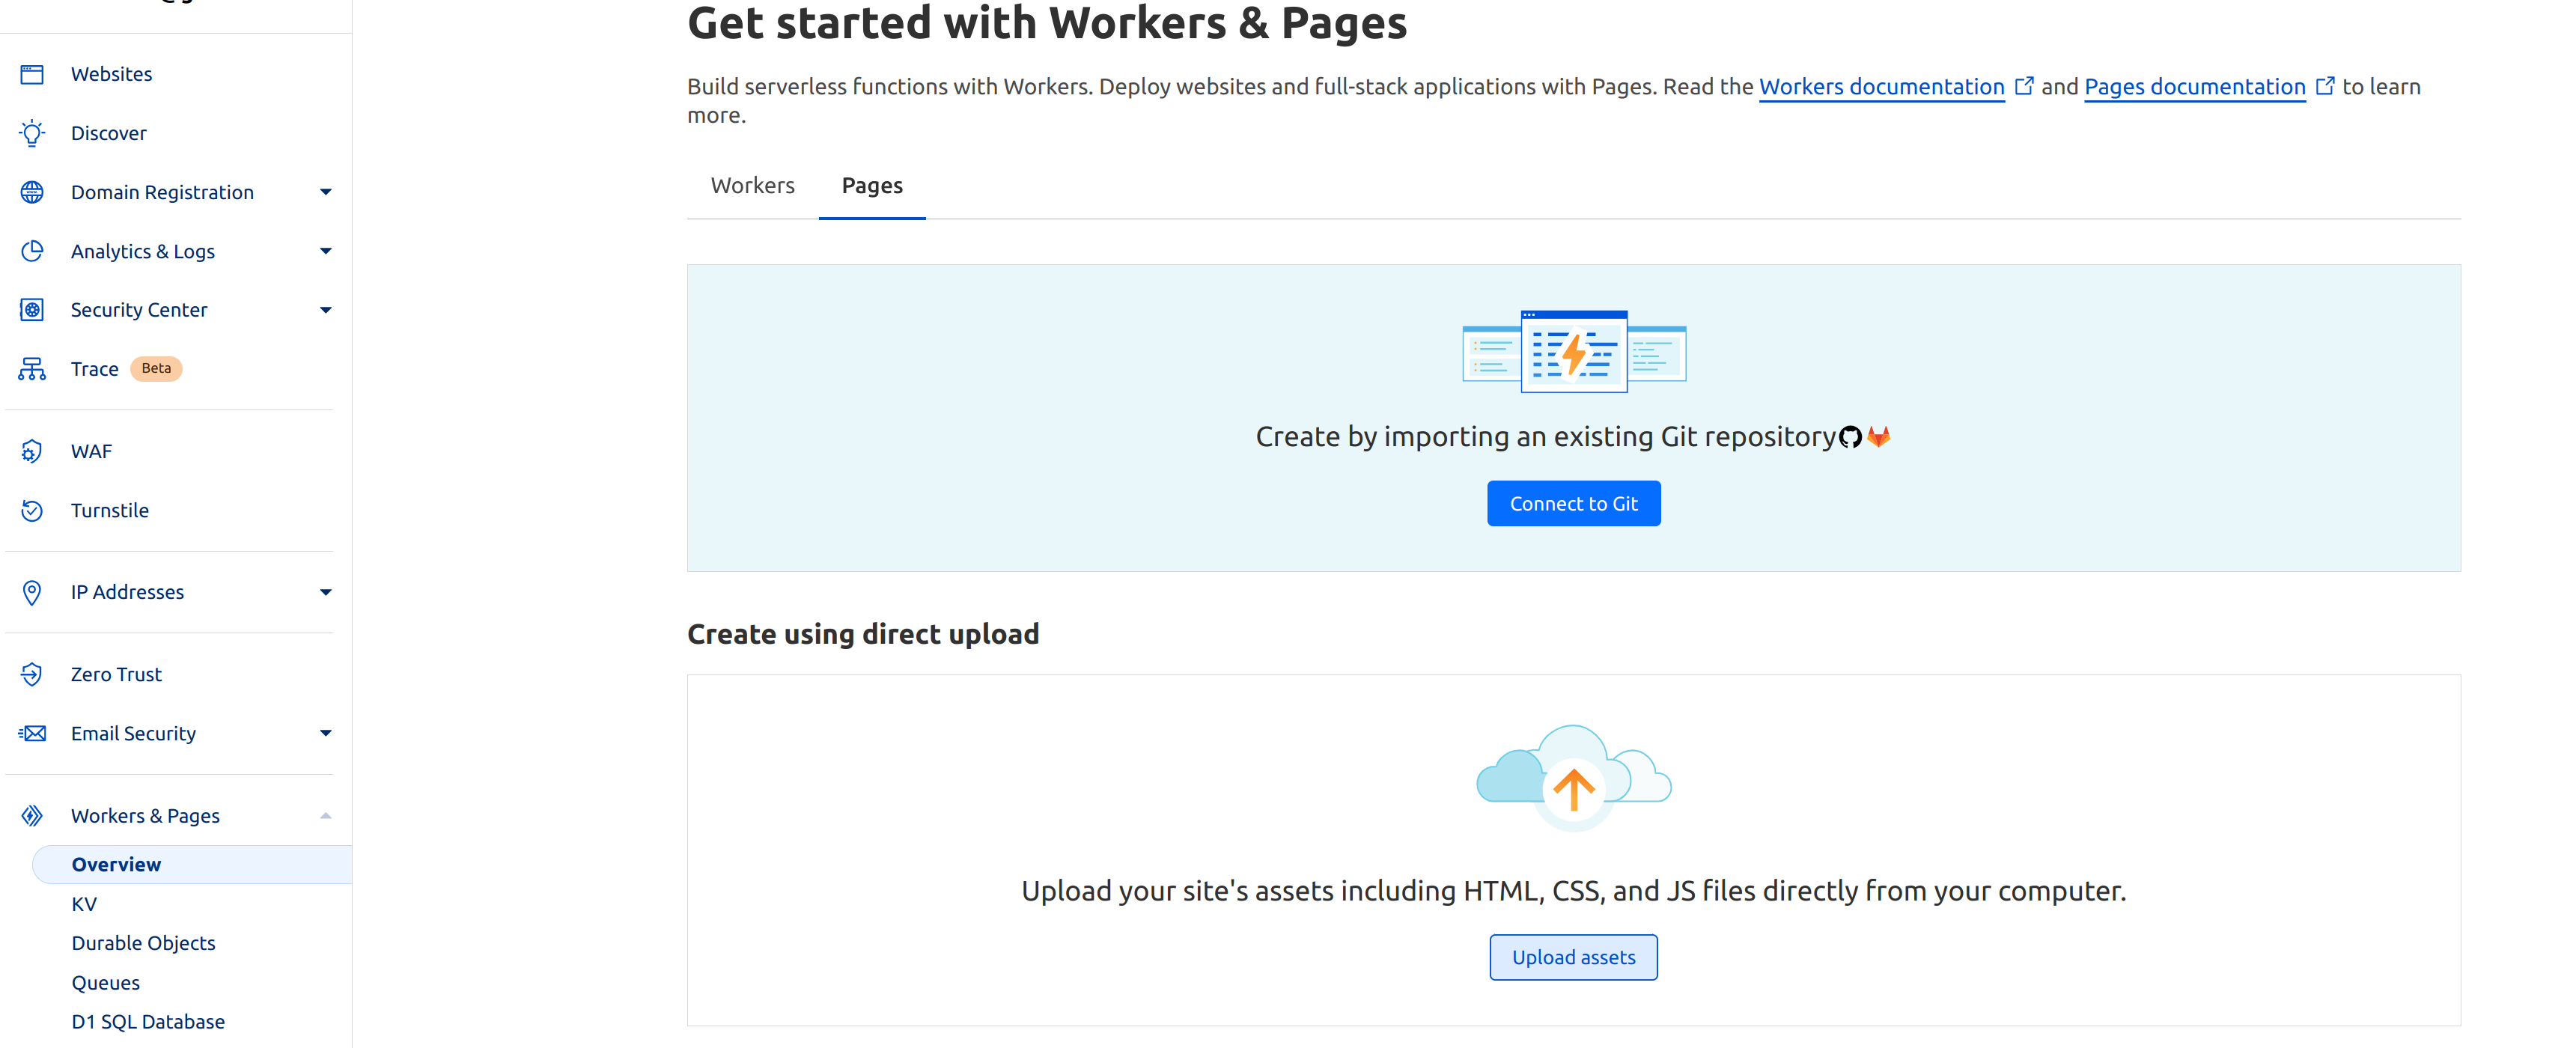The width and height of the screenshot is (2576, 1048).
Task: Click the Turnstile checkmark icon
Action: point(32,510)
